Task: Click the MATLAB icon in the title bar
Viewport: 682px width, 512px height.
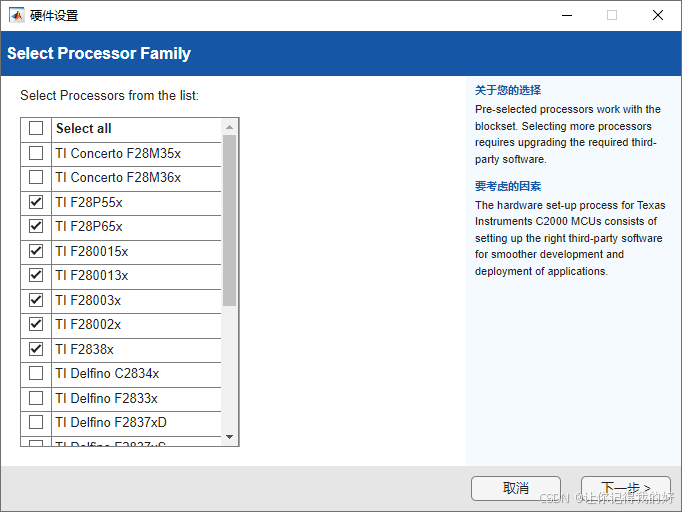Action: pos(17,16)
